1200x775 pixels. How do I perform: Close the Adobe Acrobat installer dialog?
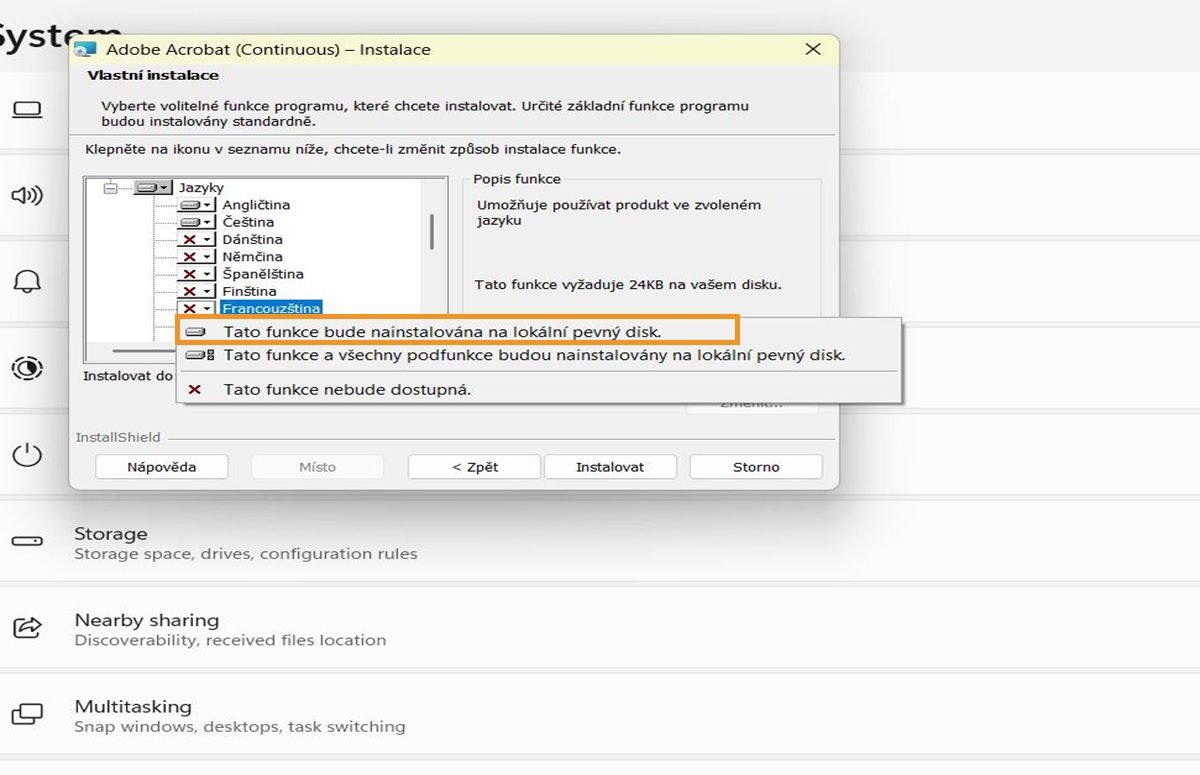pos(813,49)
